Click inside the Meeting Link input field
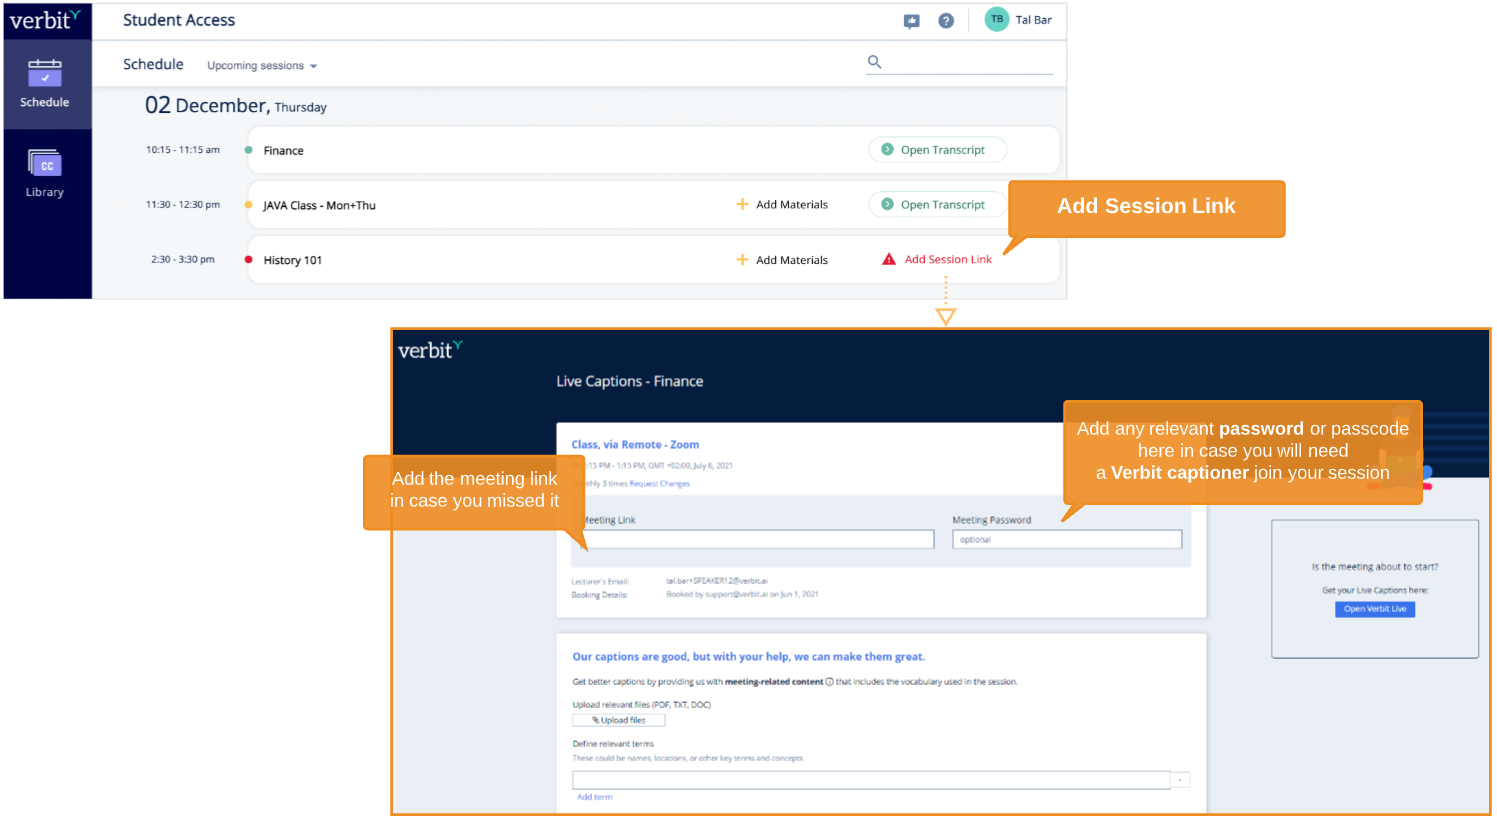 [755, 539]
